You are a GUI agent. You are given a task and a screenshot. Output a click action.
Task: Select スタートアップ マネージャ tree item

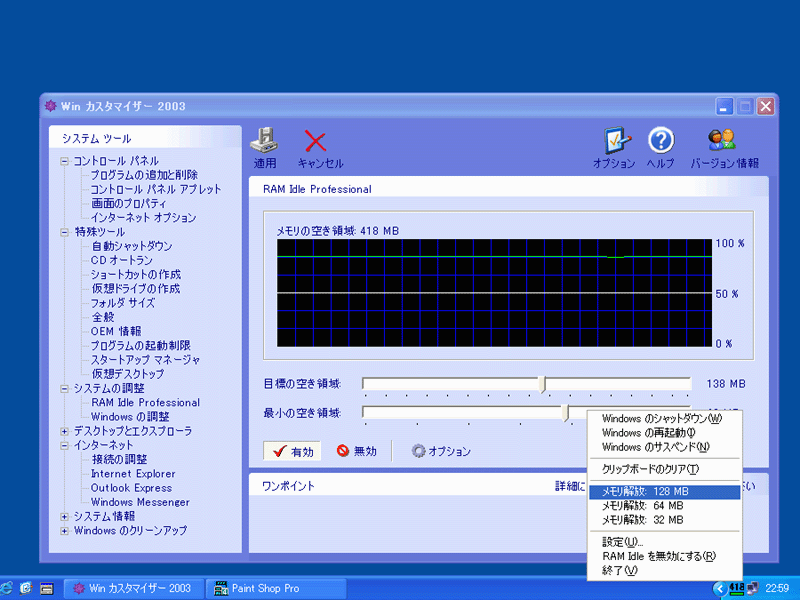pyautogui.click(x=145, y=360)
